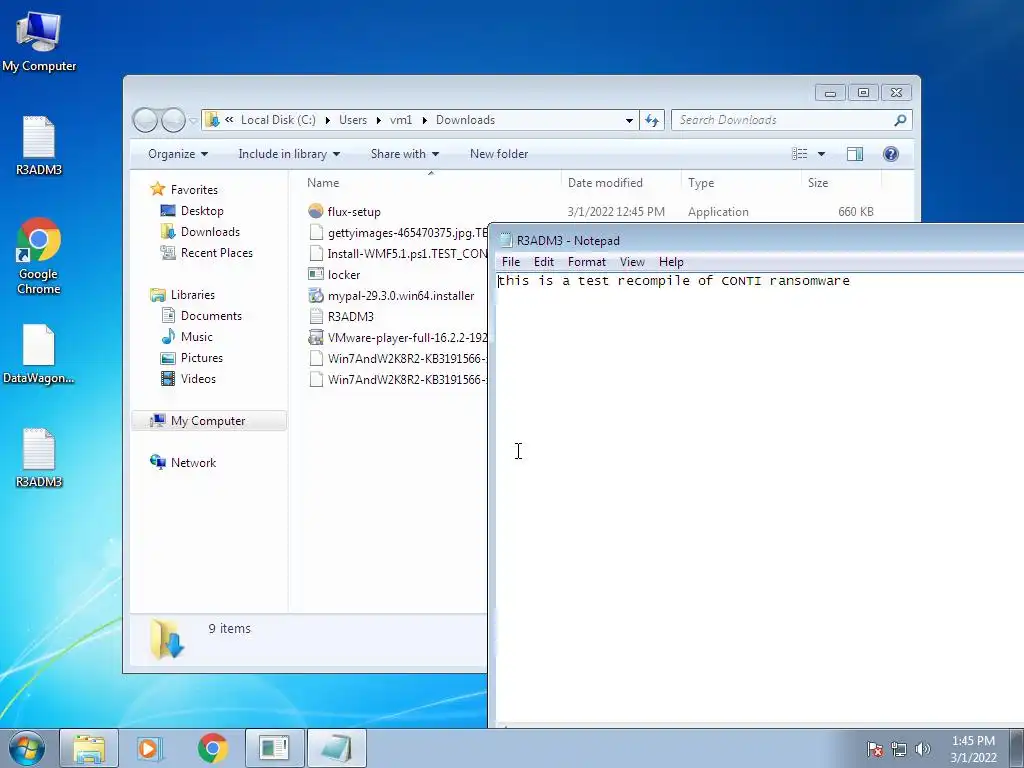Launch Google Chrome from the desktop shortcut
Image resolution: width=1024 pixels, height=768 pixels.
pyautogui.click(x=39, y=256)
